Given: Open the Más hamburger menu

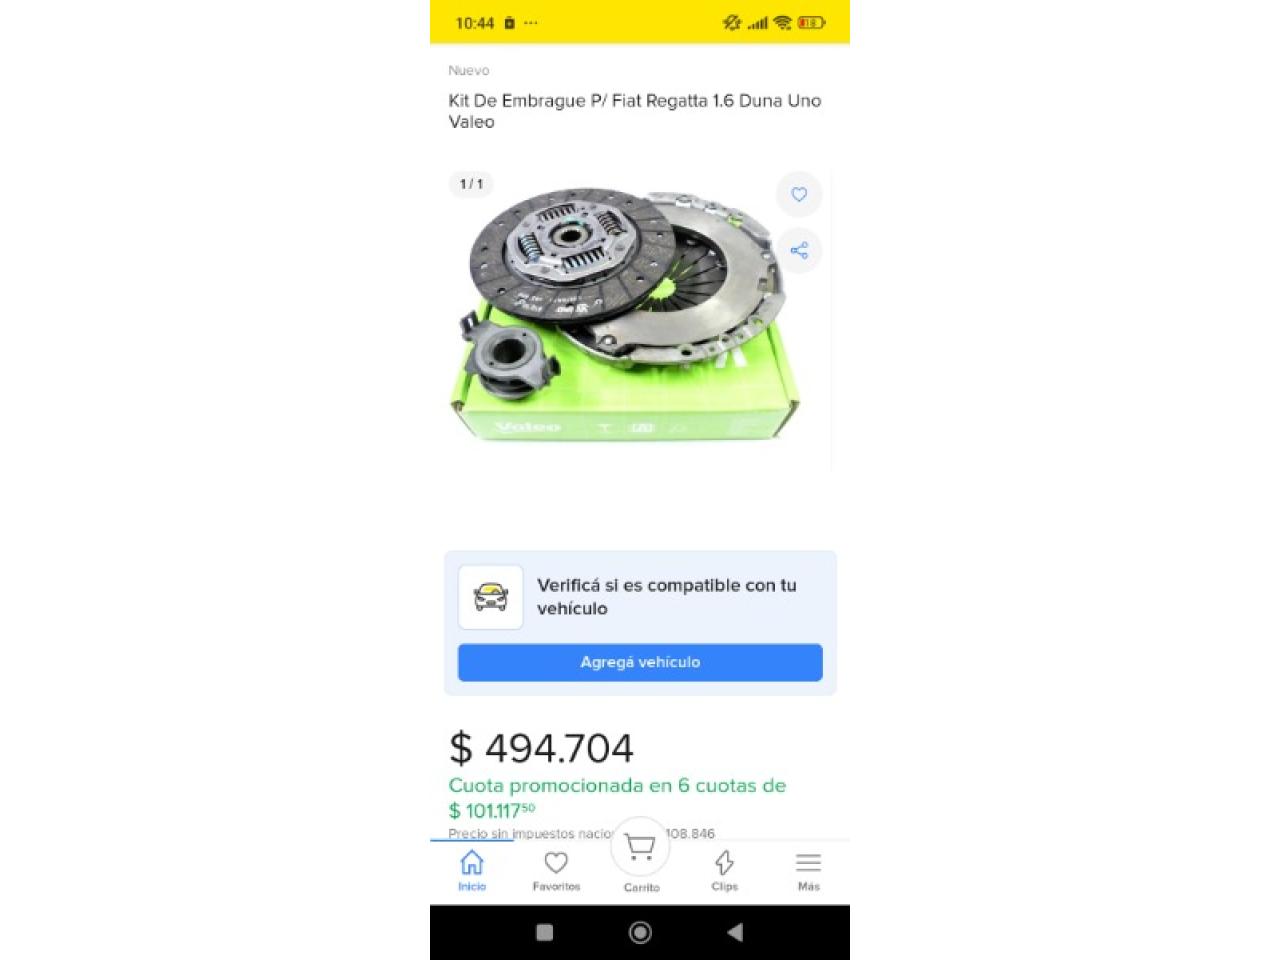Looking at the screenshot, I should 808,870.
